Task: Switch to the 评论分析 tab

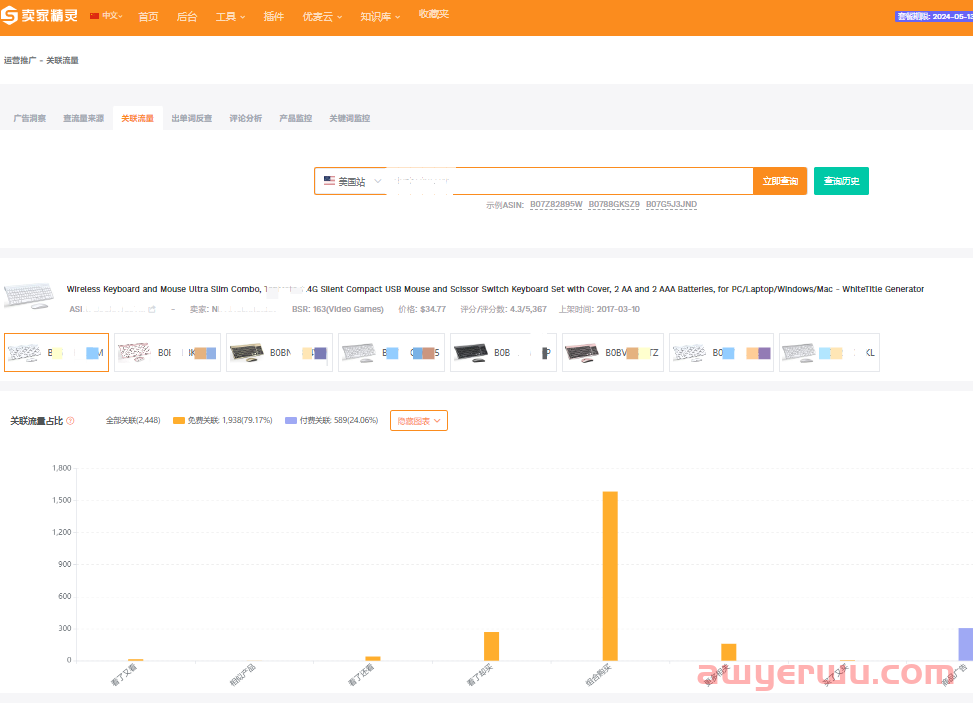Action: tap(245, 118)
